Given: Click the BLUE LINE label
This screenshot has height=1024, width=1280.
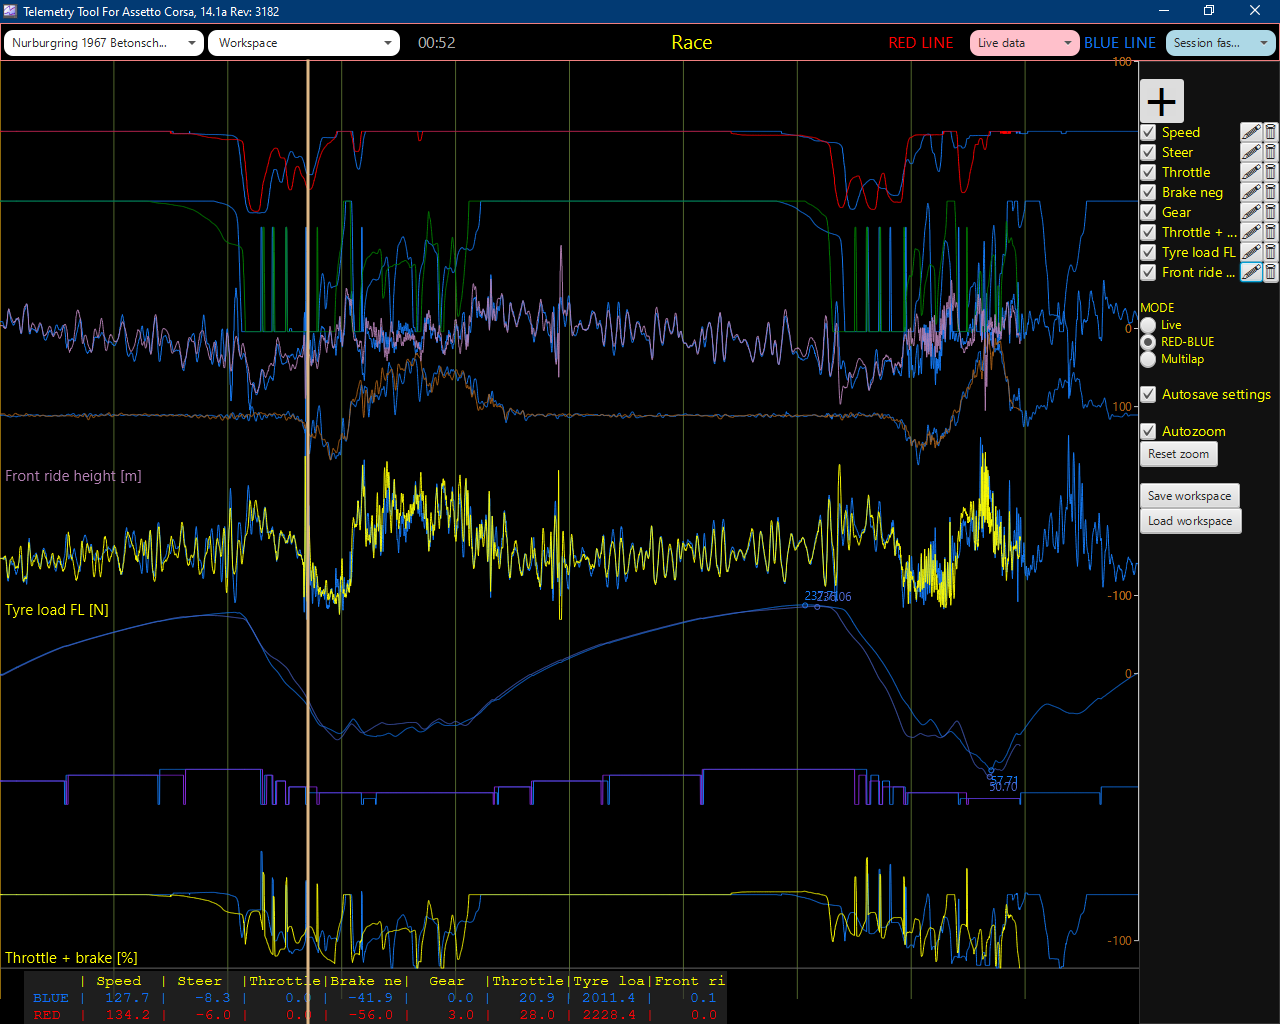Looking at the screenshot, I should pos(1120,43).
